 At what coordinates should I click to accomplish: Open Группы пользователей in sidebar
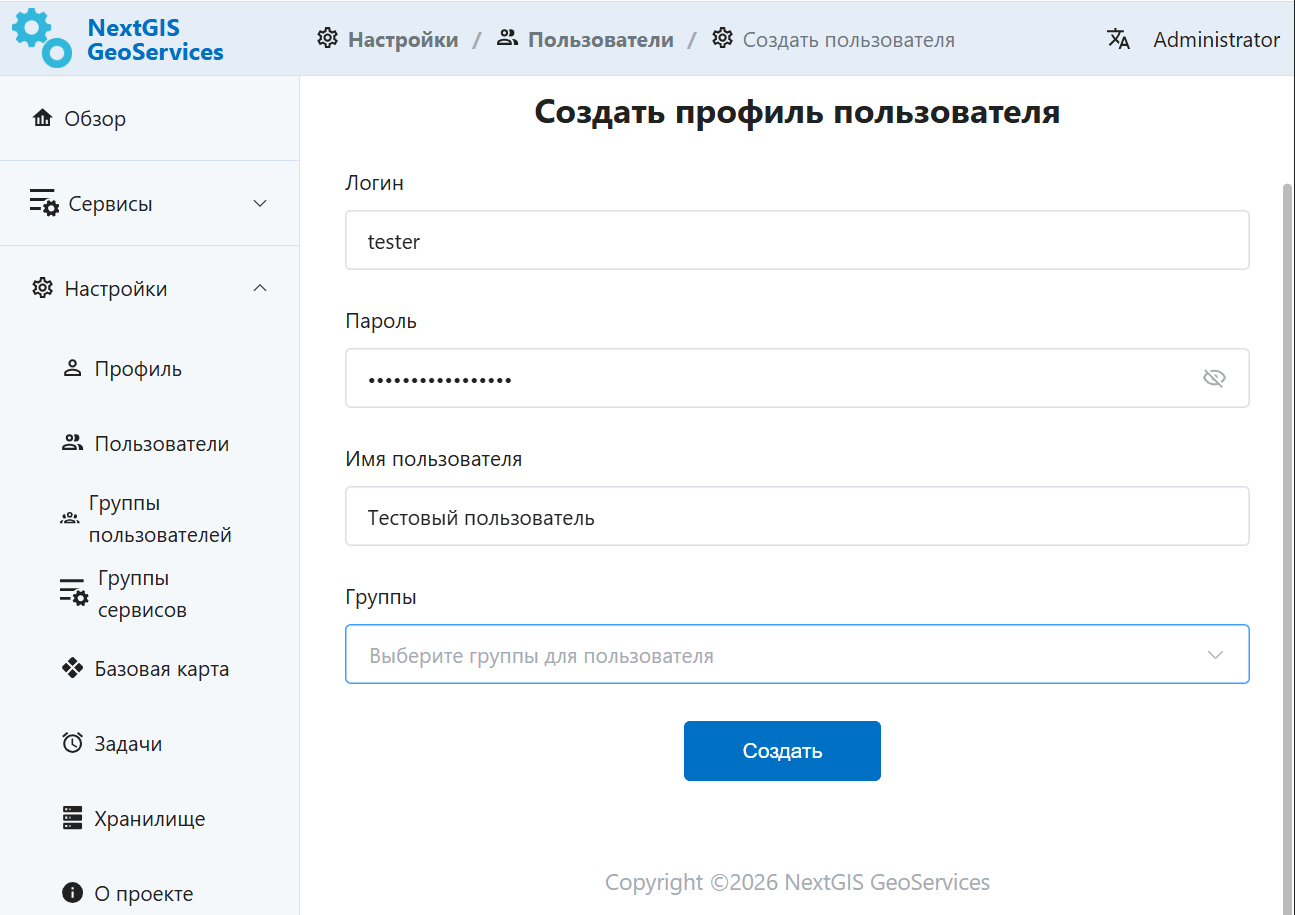coord(159,519)
